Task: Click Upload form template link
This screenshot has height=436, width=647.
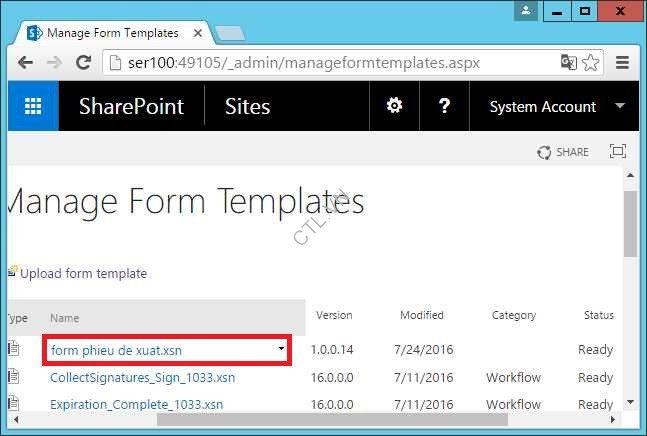Action: point(83,273)
